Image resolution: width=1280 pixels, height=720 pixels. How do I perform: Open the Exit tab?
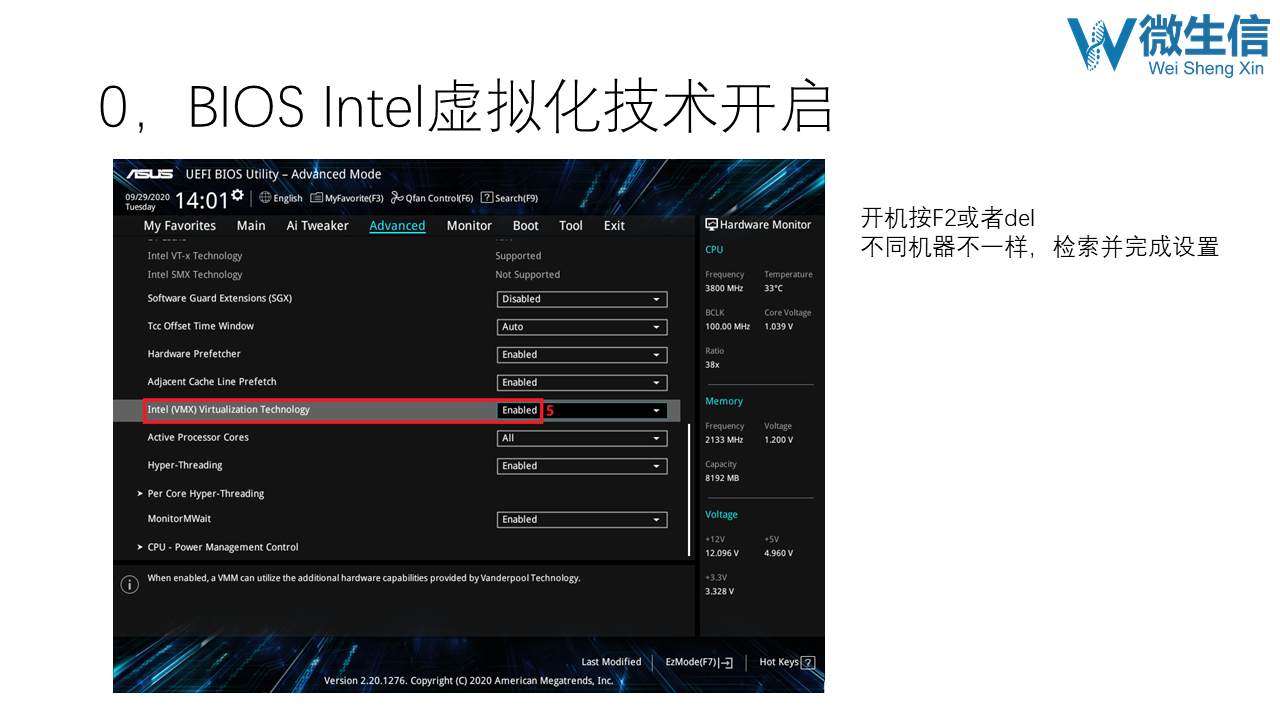tap(614, 226)
